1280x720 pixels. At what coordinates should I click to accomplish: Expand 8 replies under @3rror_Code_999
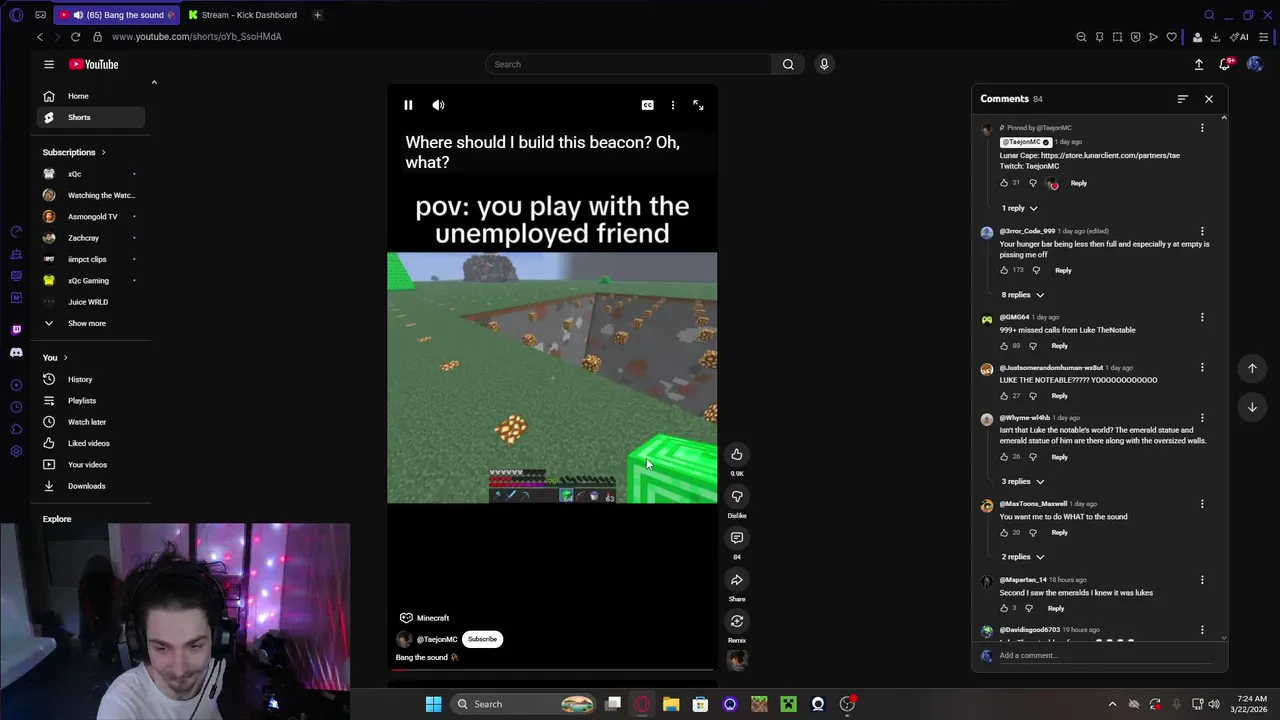click(1023, 295)
